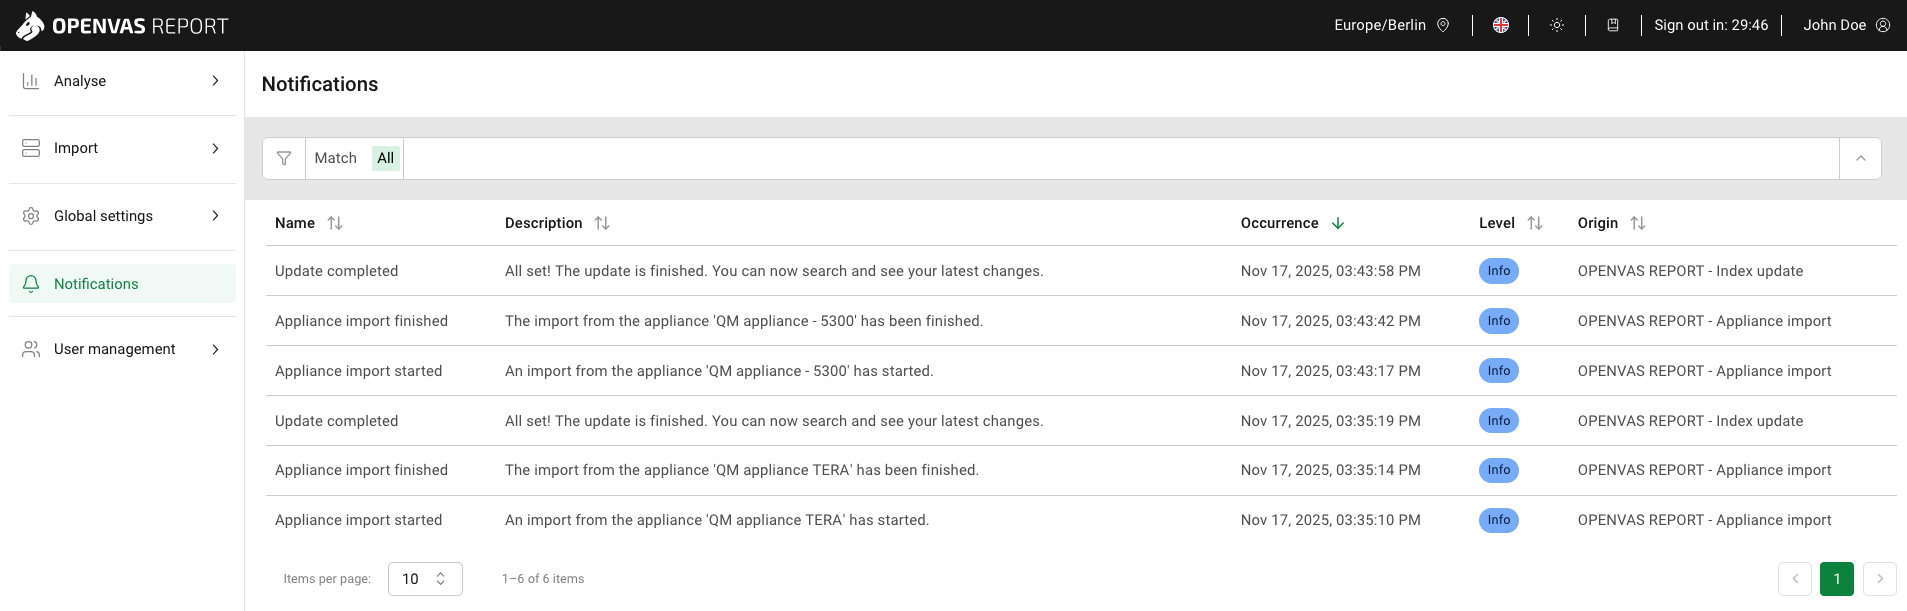Screen dimensions: 1907x611
Task: Collapse the filter panel with chevron
Action: [x=1860, y=158]
